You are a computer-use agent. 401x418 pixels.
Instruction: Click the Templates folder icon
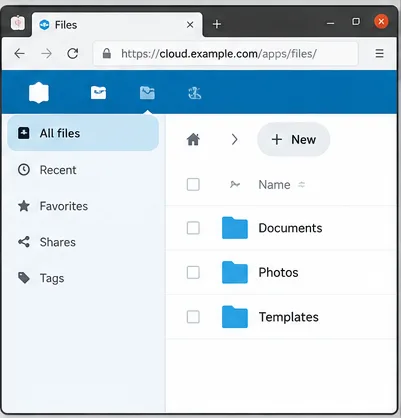pos(235,317)
